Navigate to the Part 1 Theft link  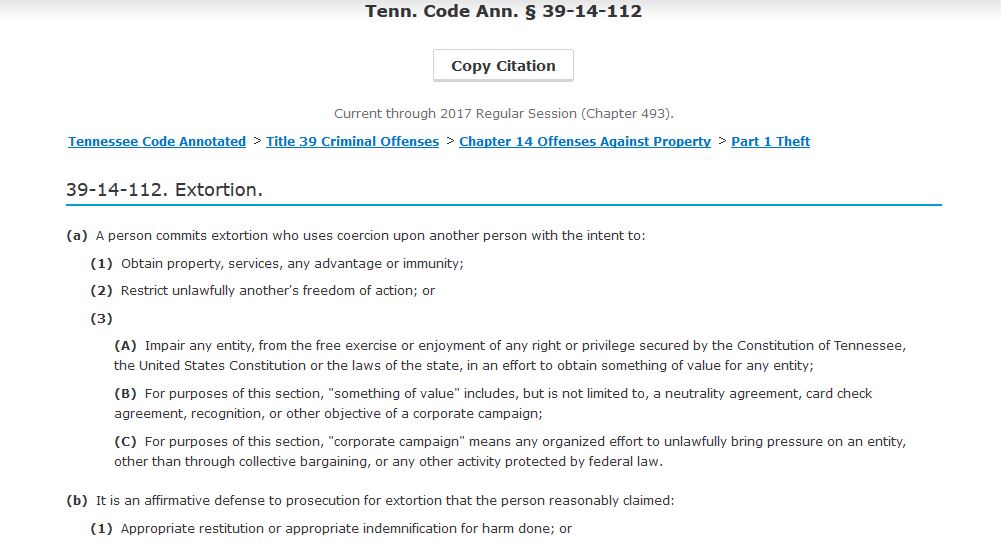[770, 142]
